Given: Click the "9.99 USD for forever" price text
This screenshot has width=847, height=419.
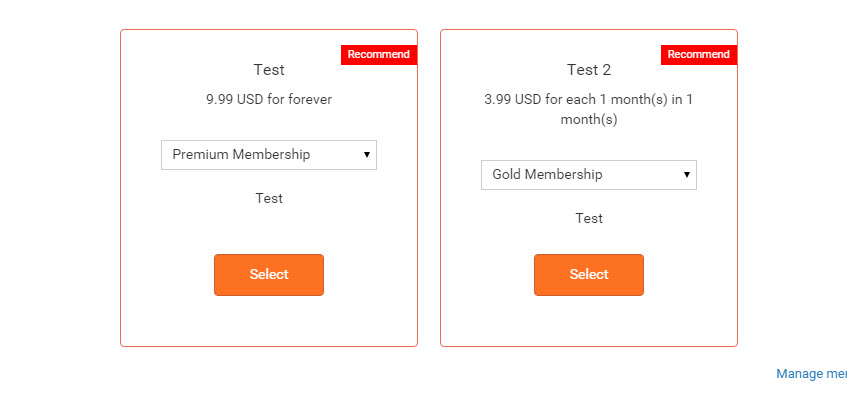Looking at the screenshot, I should pyautogui.click(x=269, y=99).
